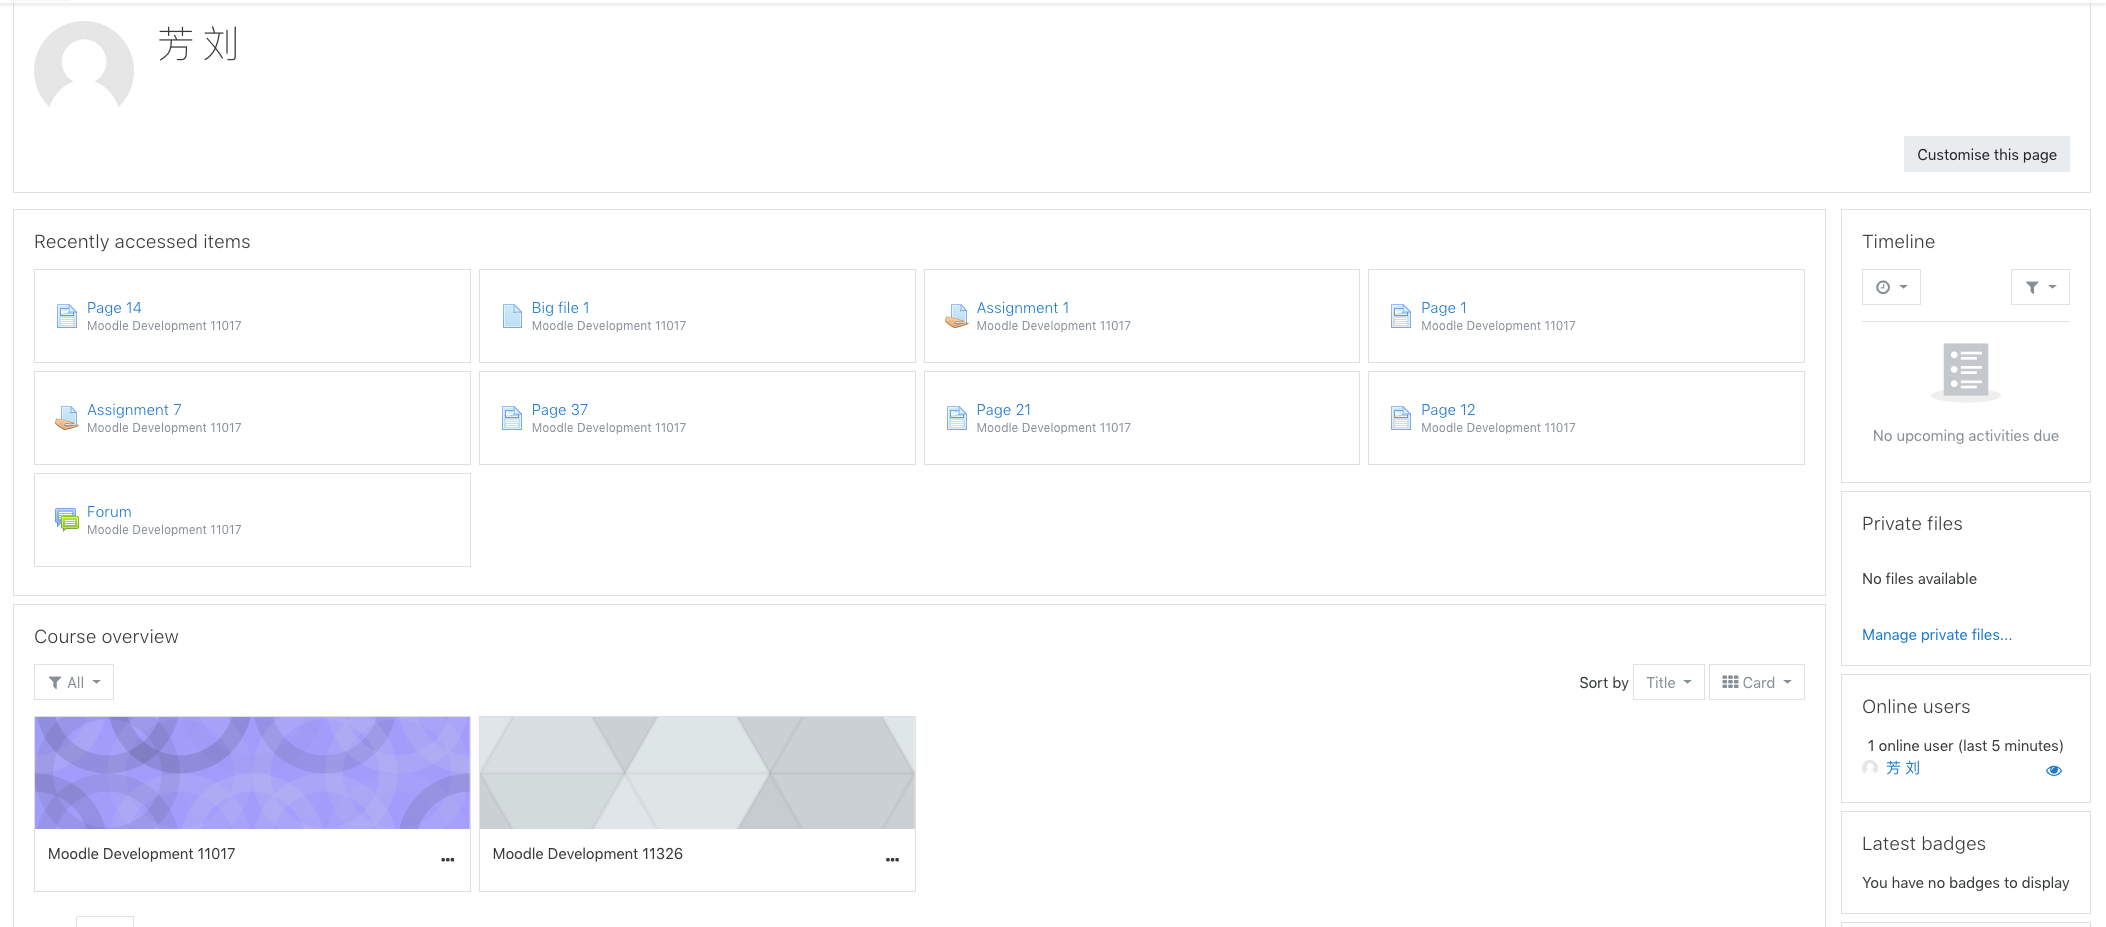Viewport: 2106px width, 927px height.
Task: Open the Page 21 link
Action: coord(1004,410)
